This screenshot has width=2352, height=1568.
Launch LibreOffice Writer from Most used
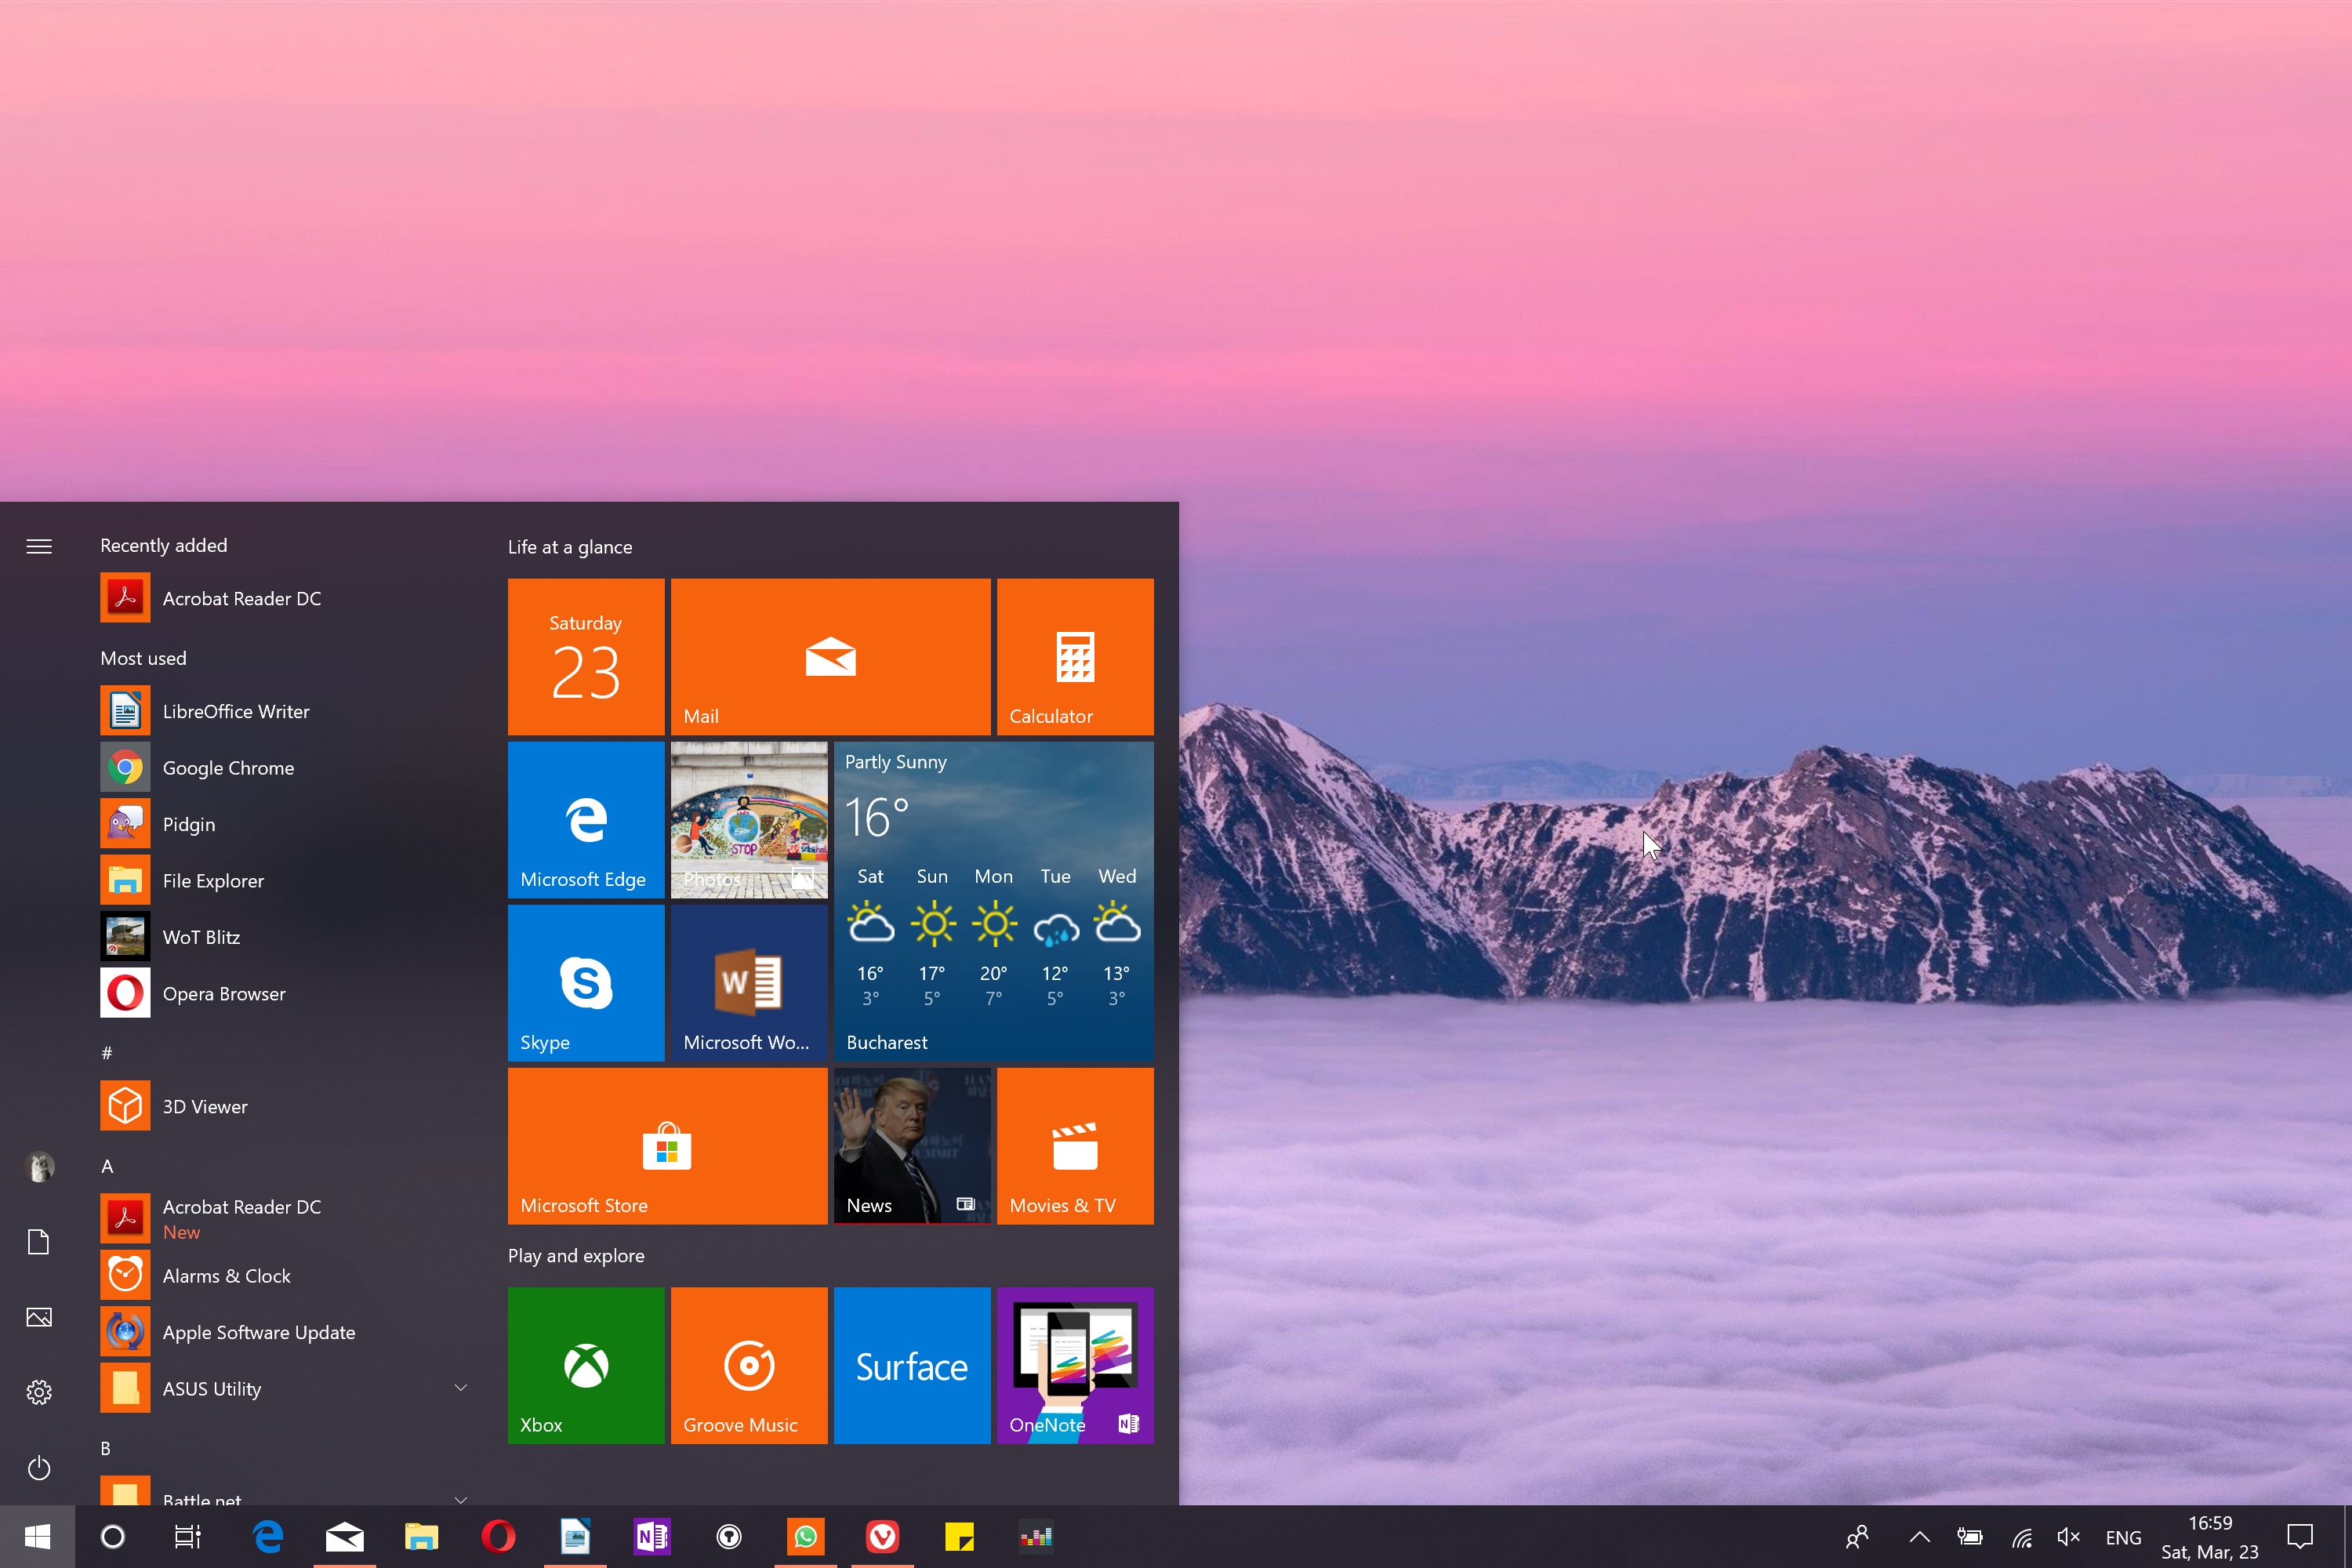pyautogui.click(x=285, y=711)
